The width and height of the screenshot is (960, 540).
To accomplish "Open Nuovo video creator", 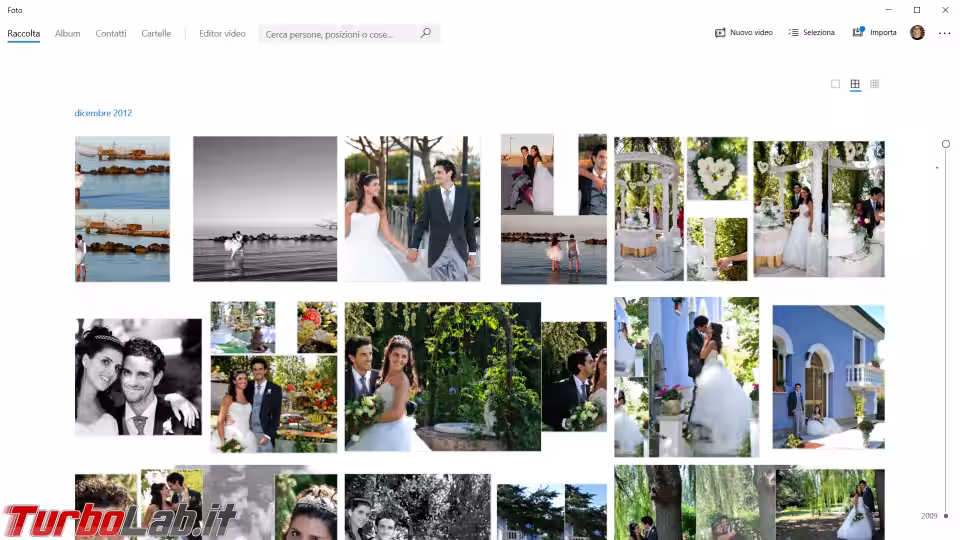I will click(x=743, y=33).
